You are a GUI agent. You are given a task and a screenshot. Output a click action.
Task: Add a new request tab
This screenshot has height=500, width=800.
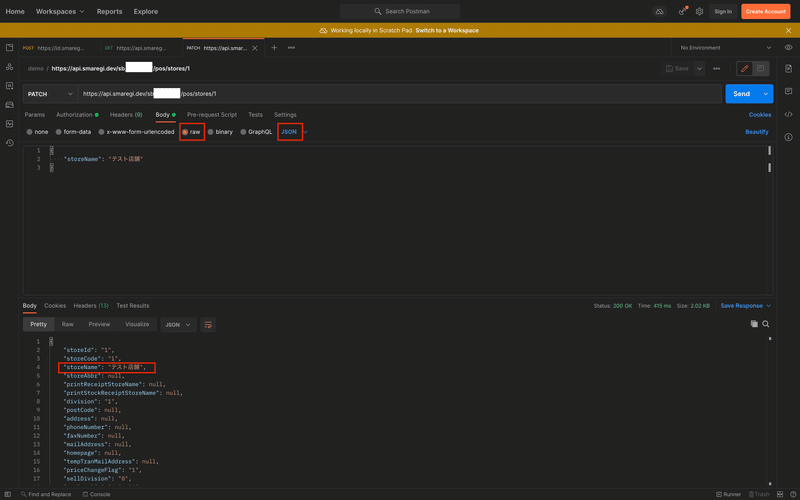274,47
